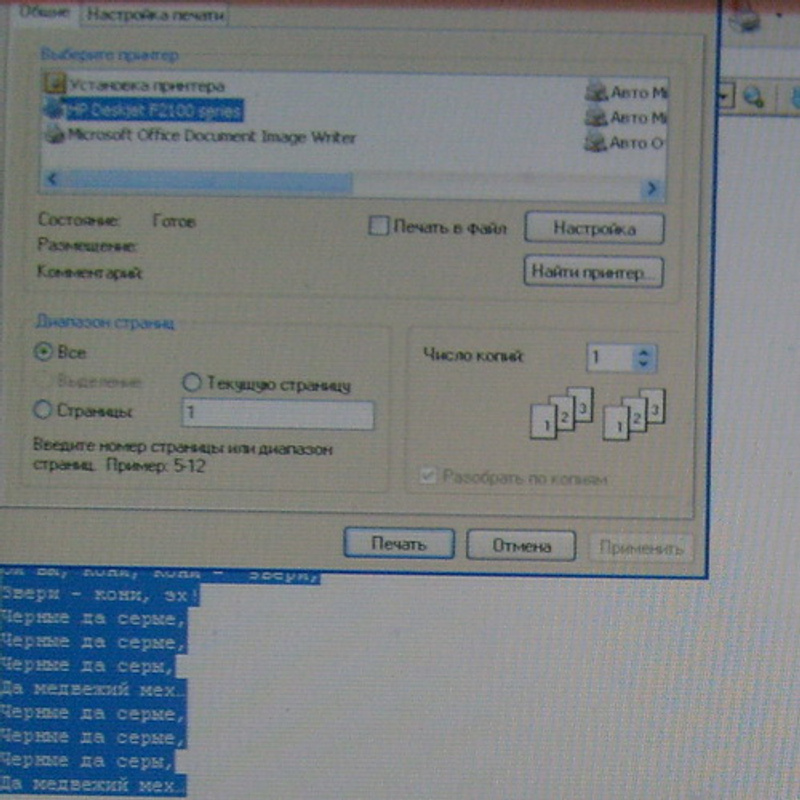
Task: Click right arrow of printer list scrollbar
Action: point(652,189)
